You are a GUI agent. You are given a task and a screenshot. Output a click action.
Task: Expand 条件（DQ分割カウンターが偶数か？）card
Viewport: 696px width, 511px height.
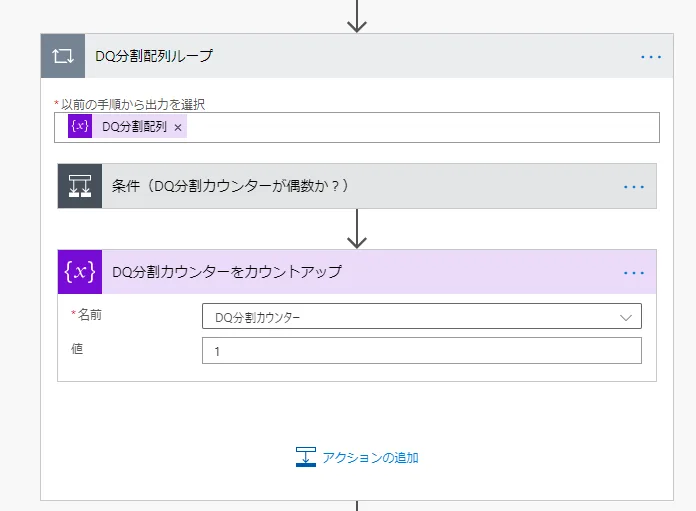(357, 186)
